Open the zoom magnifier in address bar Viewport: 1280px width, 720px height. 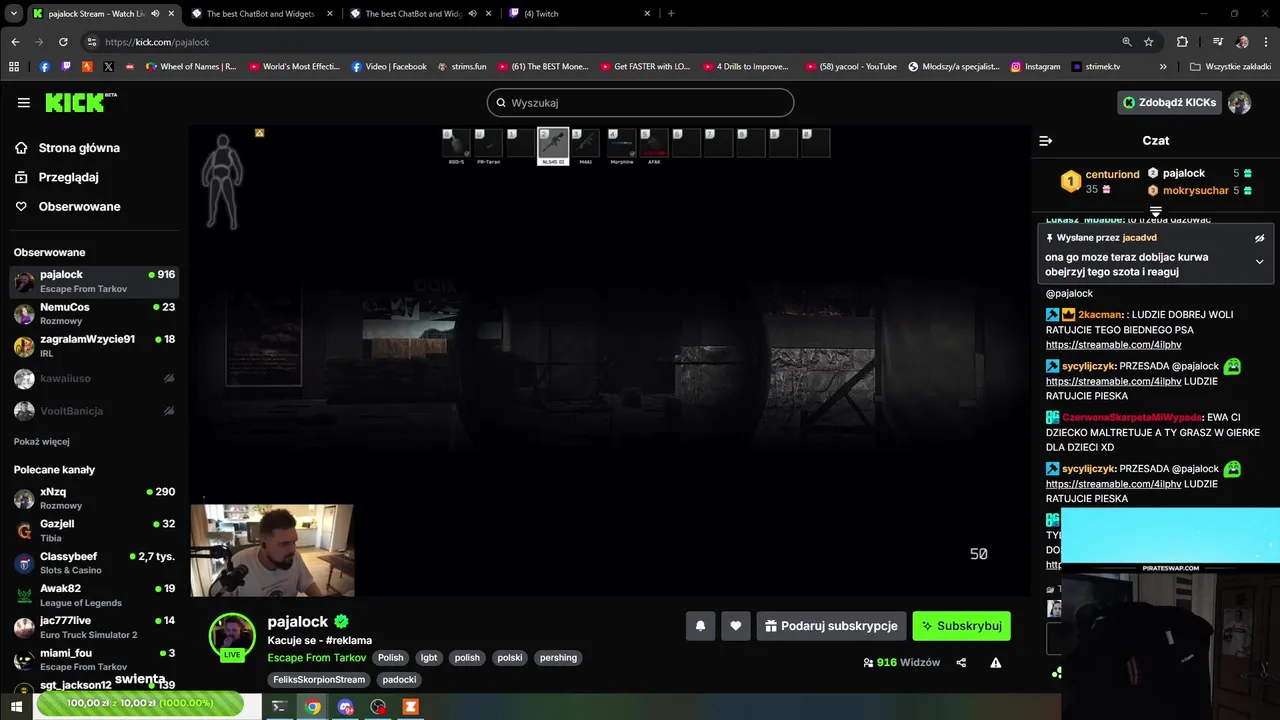[x=1127, y=42]
